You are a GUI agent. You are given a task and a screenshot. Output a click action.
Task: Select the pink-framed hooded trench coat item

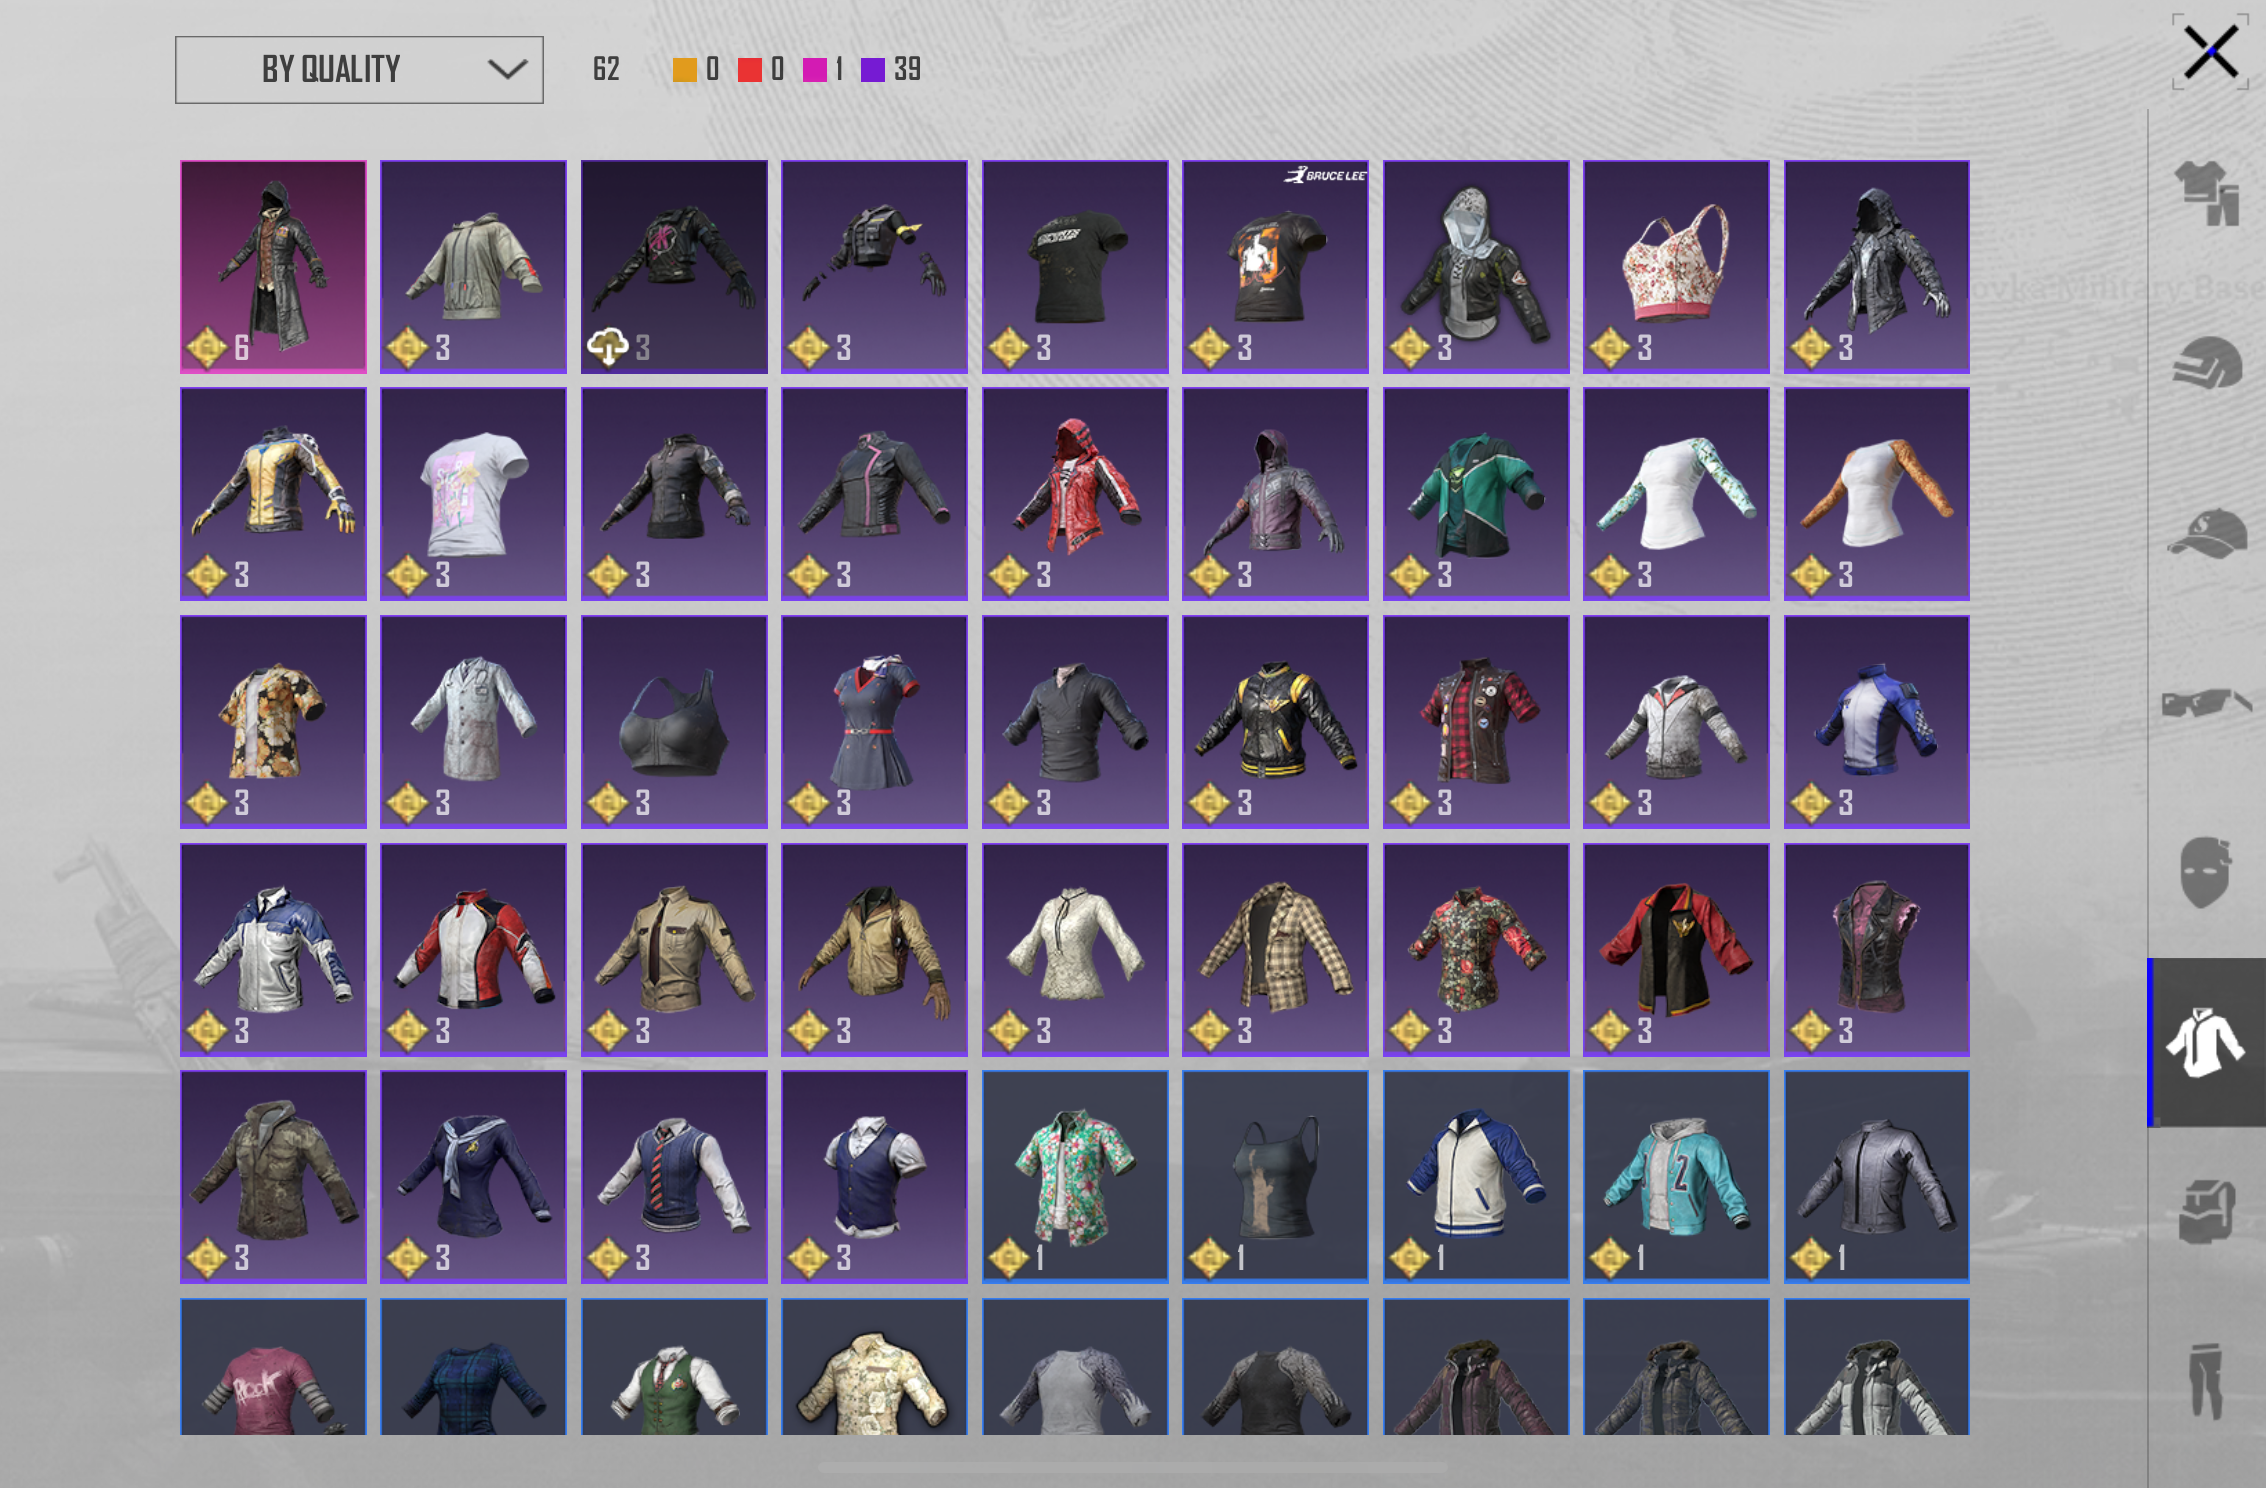coord(273,266)
